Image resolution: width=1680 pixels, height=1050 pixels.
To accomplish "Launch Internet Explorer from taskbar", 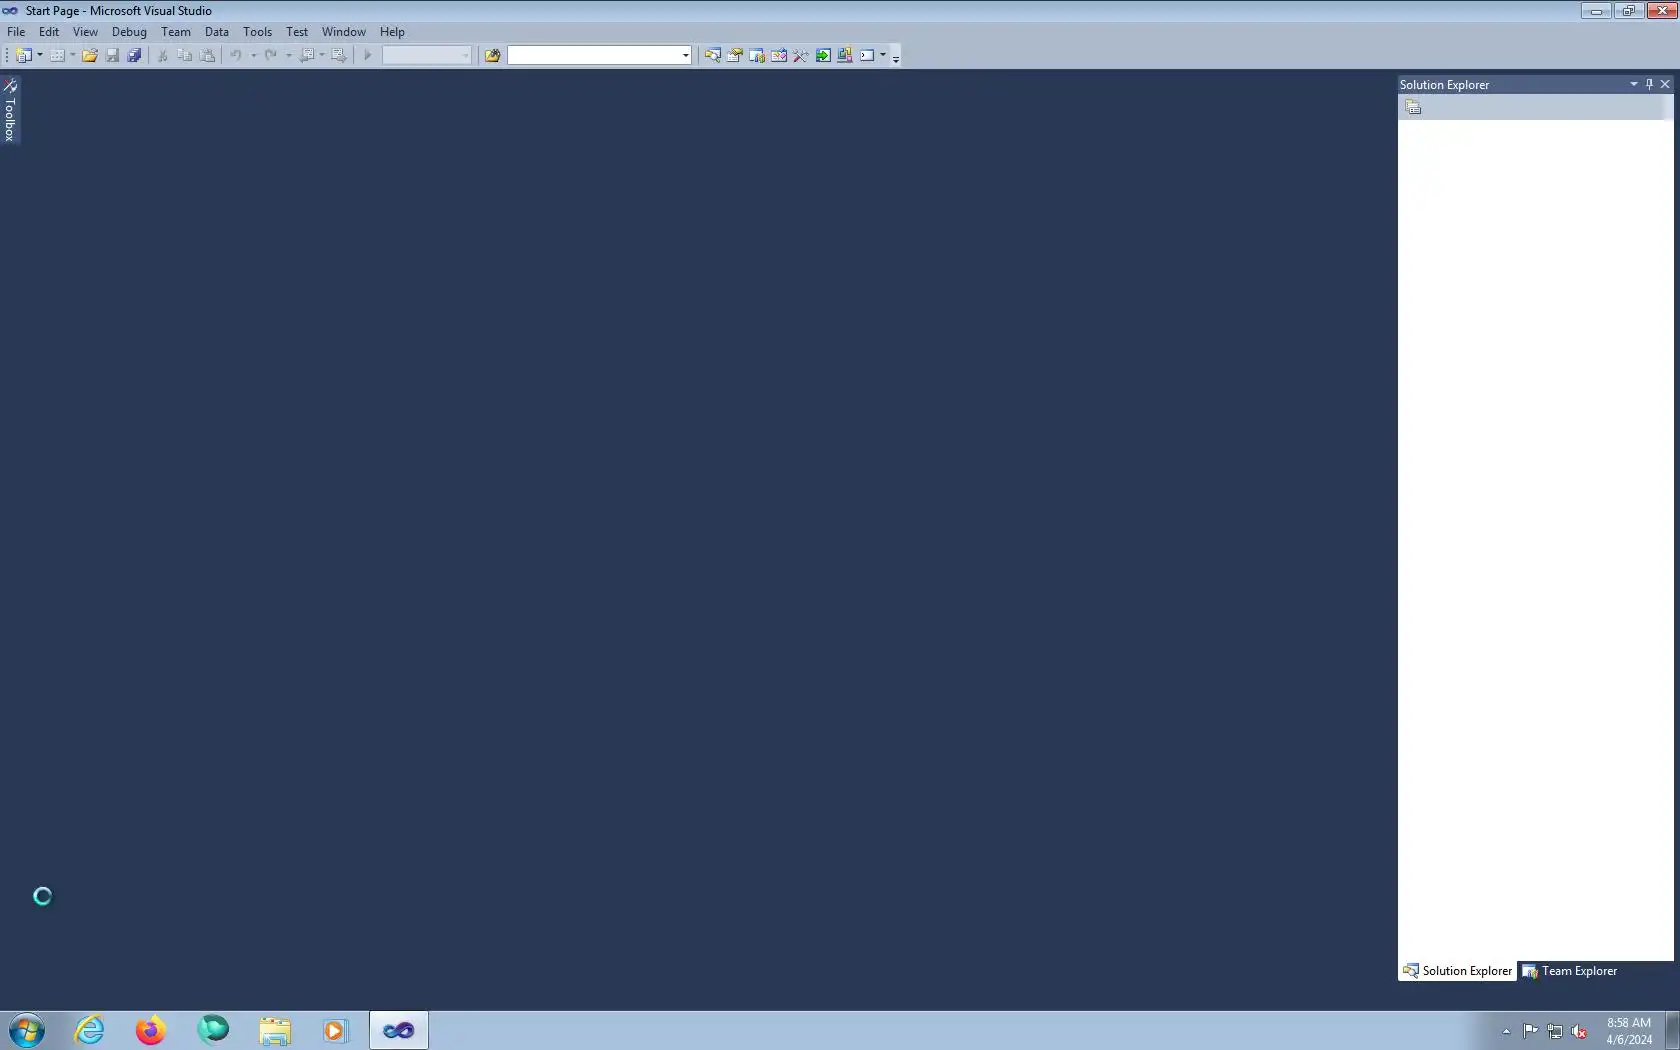I will point(89,1030).
